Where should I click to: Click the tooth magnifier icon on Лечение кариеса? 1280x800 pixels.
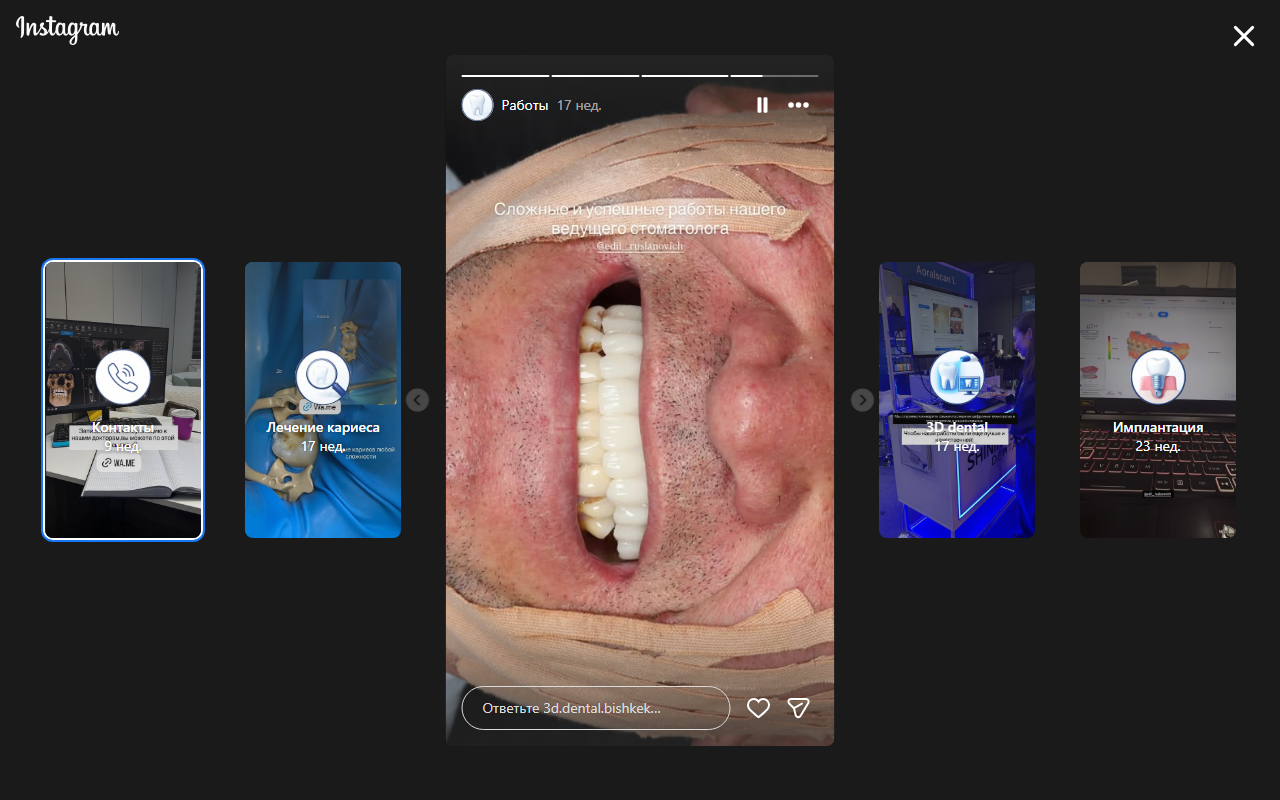(323, 377)
